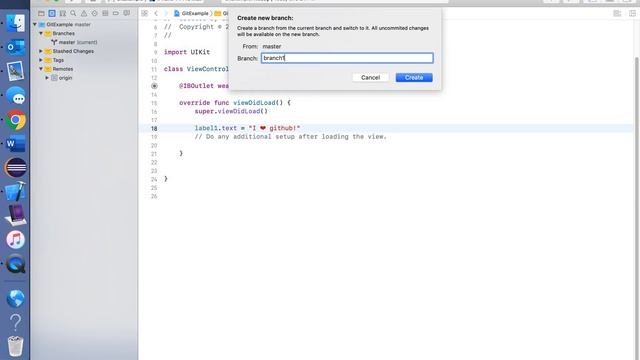Click the IBOutlet connection circle in gutter
This screenshot has height=360, width=640.
[154, 86]
